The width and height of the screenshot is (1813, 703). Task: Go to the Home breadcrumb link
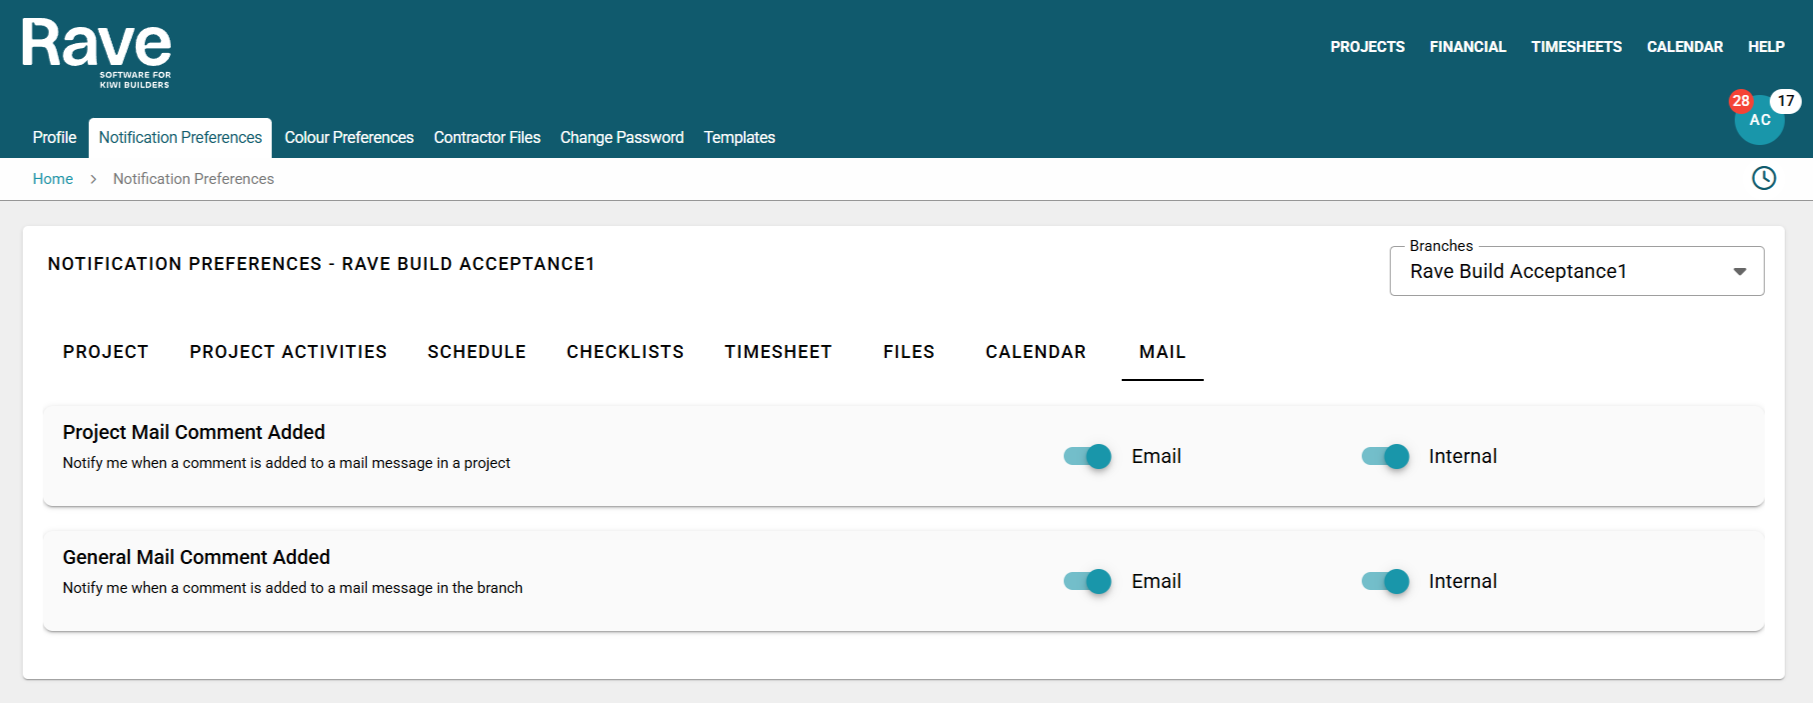tap(53, 179)
